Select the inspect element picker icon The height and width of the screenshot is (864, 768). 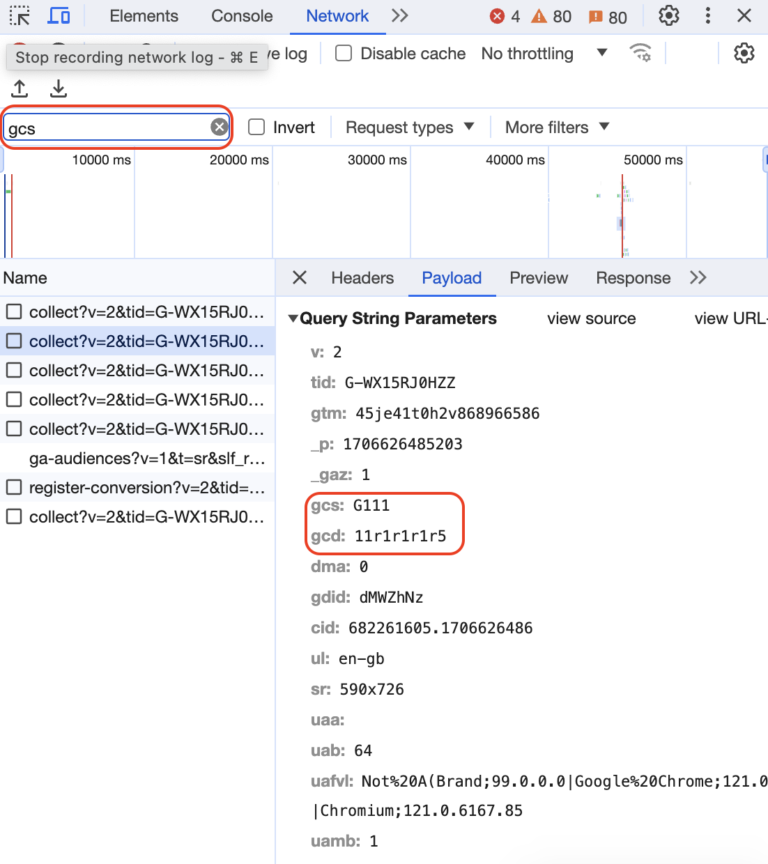(20, 16)
